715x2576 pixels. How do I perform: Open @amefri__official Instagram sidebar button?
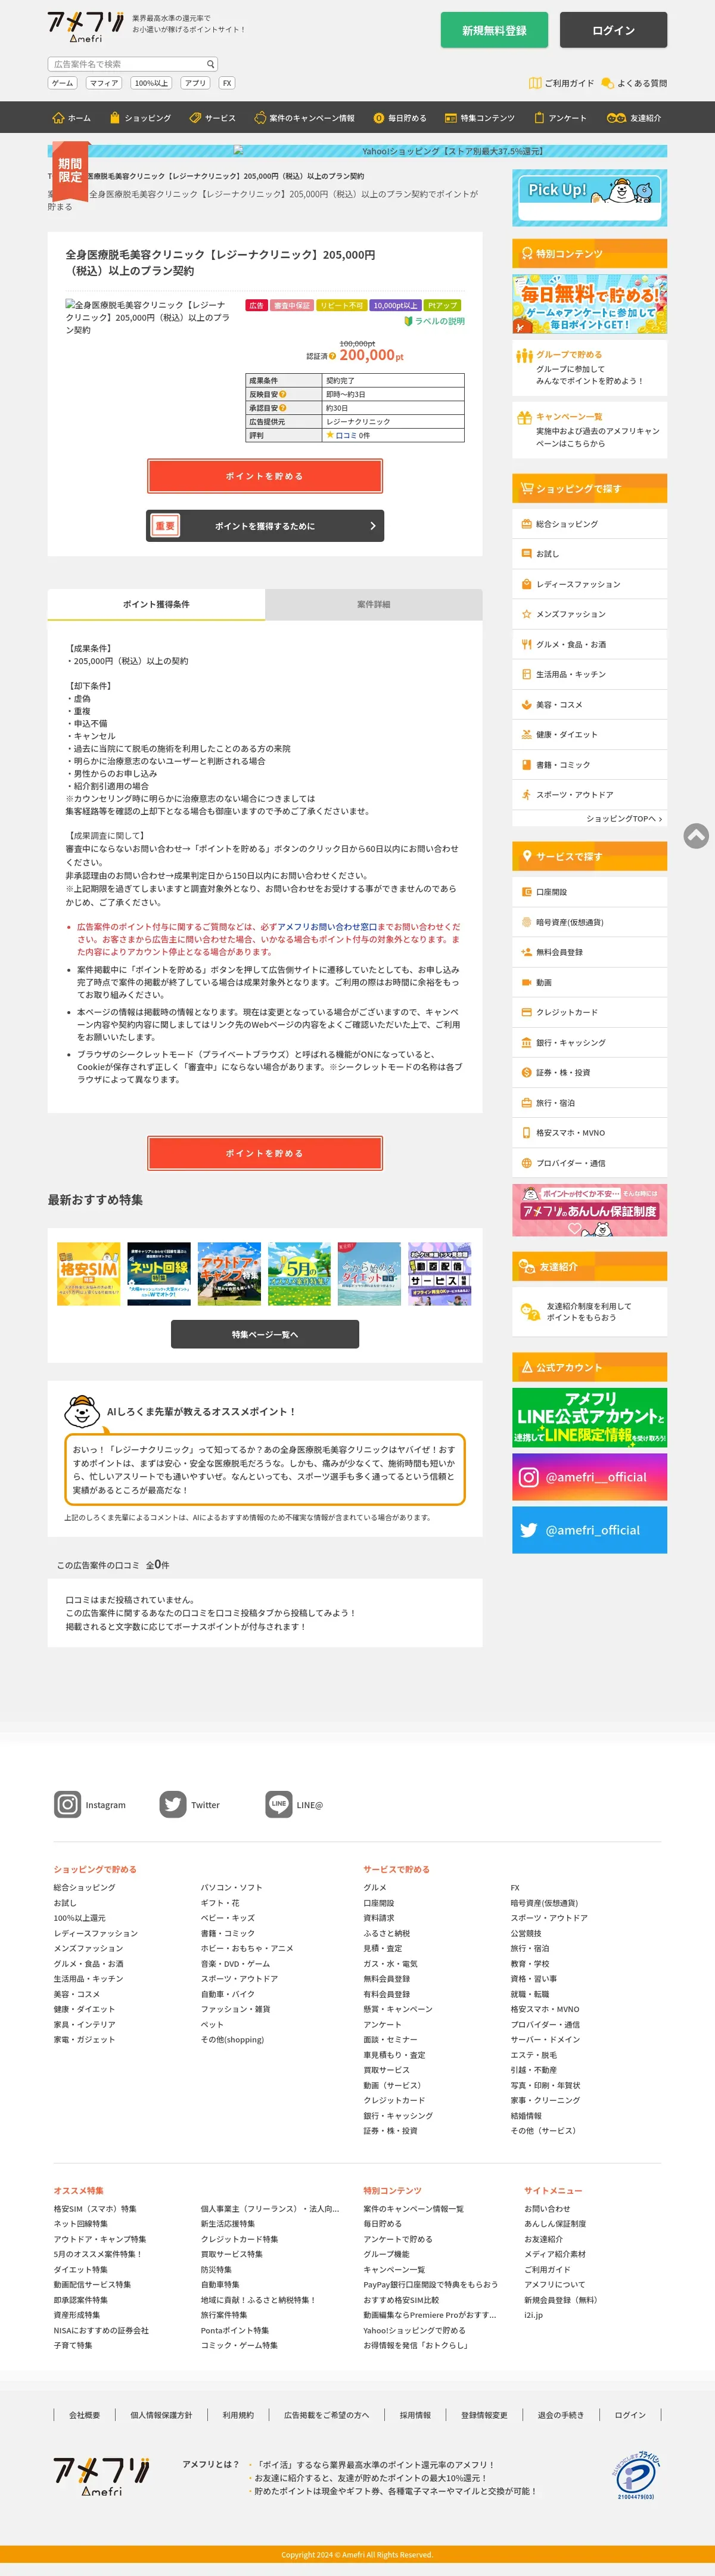(590, 1477)
